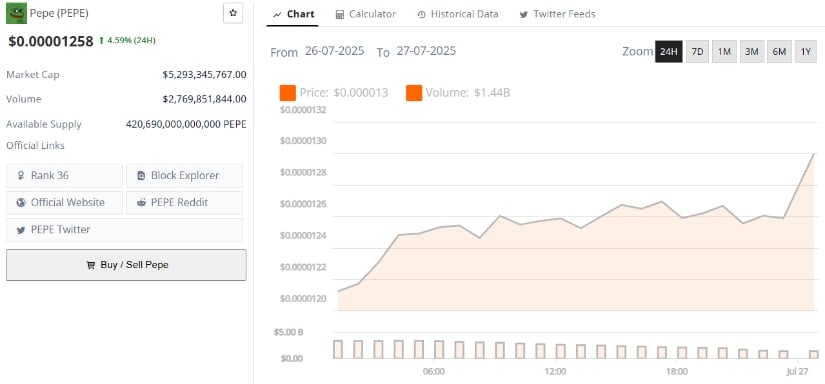Click the Pepe frog logo icon
The image size is (825, 384).
[x=16, y=13]
